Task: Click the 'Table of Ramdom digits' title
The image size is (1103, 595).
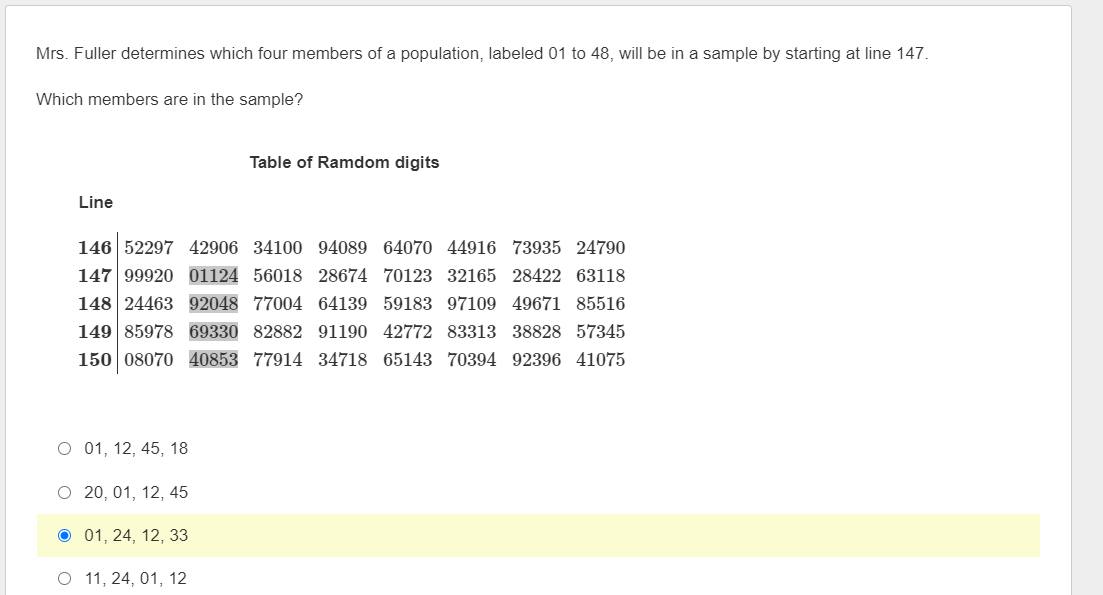Action: coord(344,162)
